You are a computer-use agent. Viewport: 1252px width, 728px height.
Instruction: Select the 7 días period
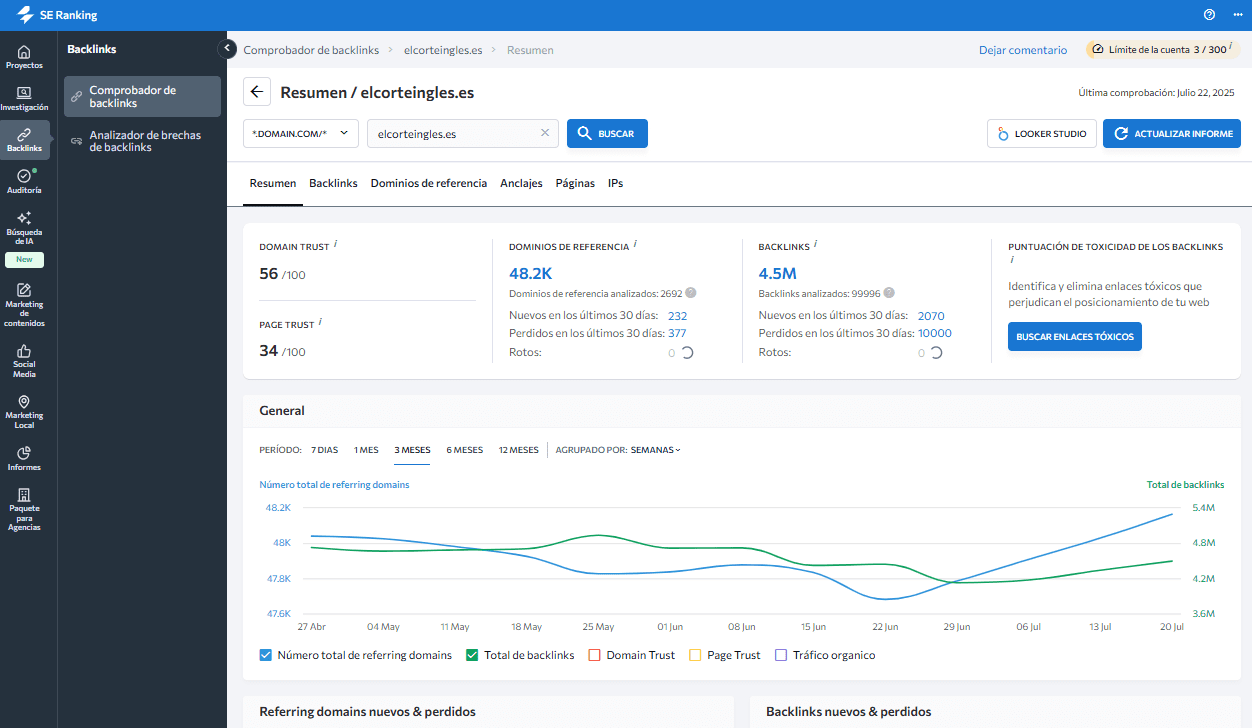point(324,450)
